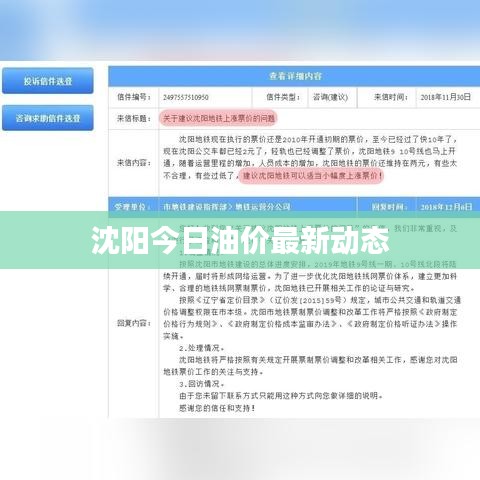Click the 回复内容 label

pyautogui.click(x=133, y=323)
